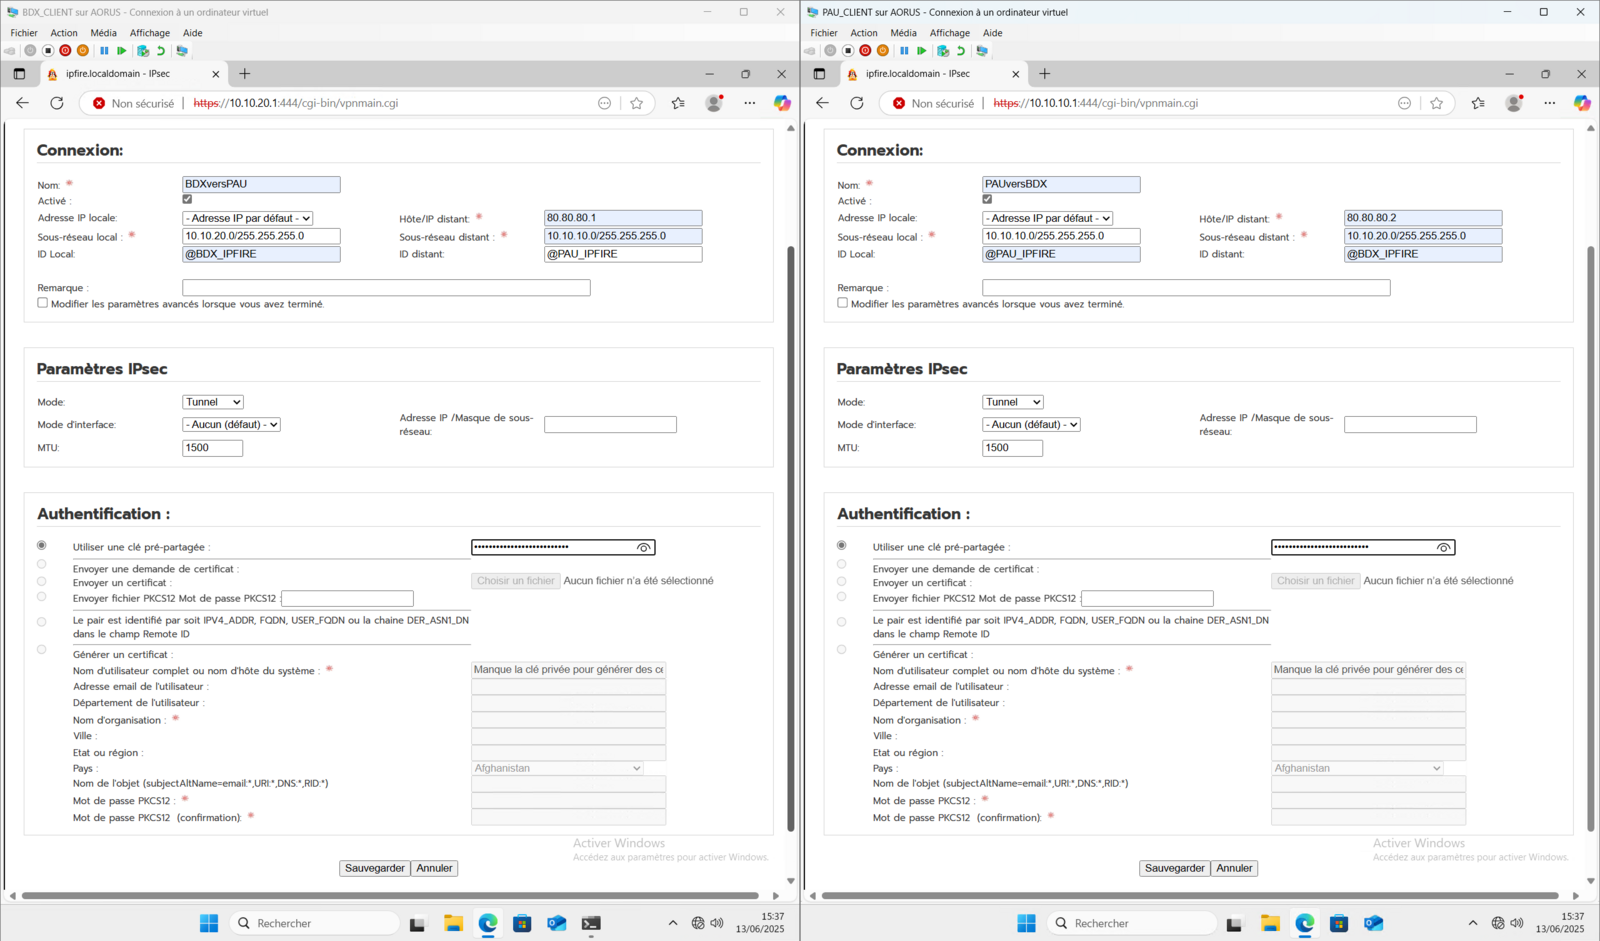
Task: Open Edge from the BDX_CLIENT taskbar
Action: (488, 923)
